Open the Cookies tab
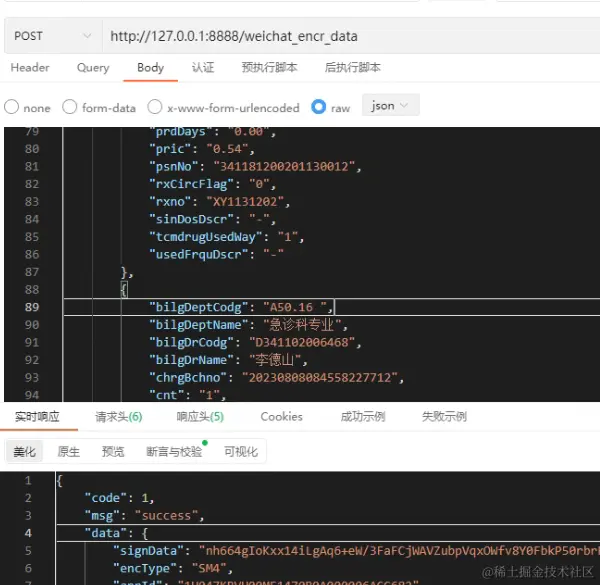 (281, 417)
